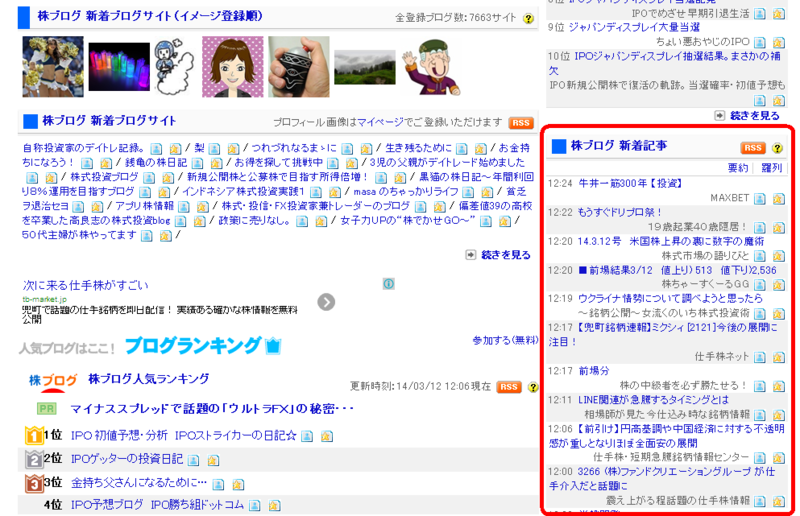The width and height of the screenshot is (800, 516).
Task: Open article ウクライナ情勢について調べようと思ったら
Action: 670,298
